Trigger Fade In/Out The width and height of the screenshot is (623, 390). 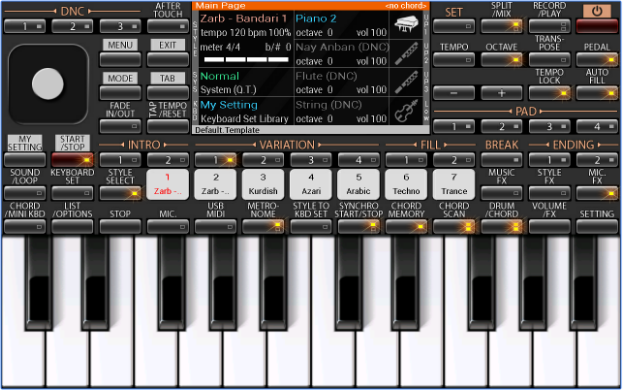tap(120, 127)
